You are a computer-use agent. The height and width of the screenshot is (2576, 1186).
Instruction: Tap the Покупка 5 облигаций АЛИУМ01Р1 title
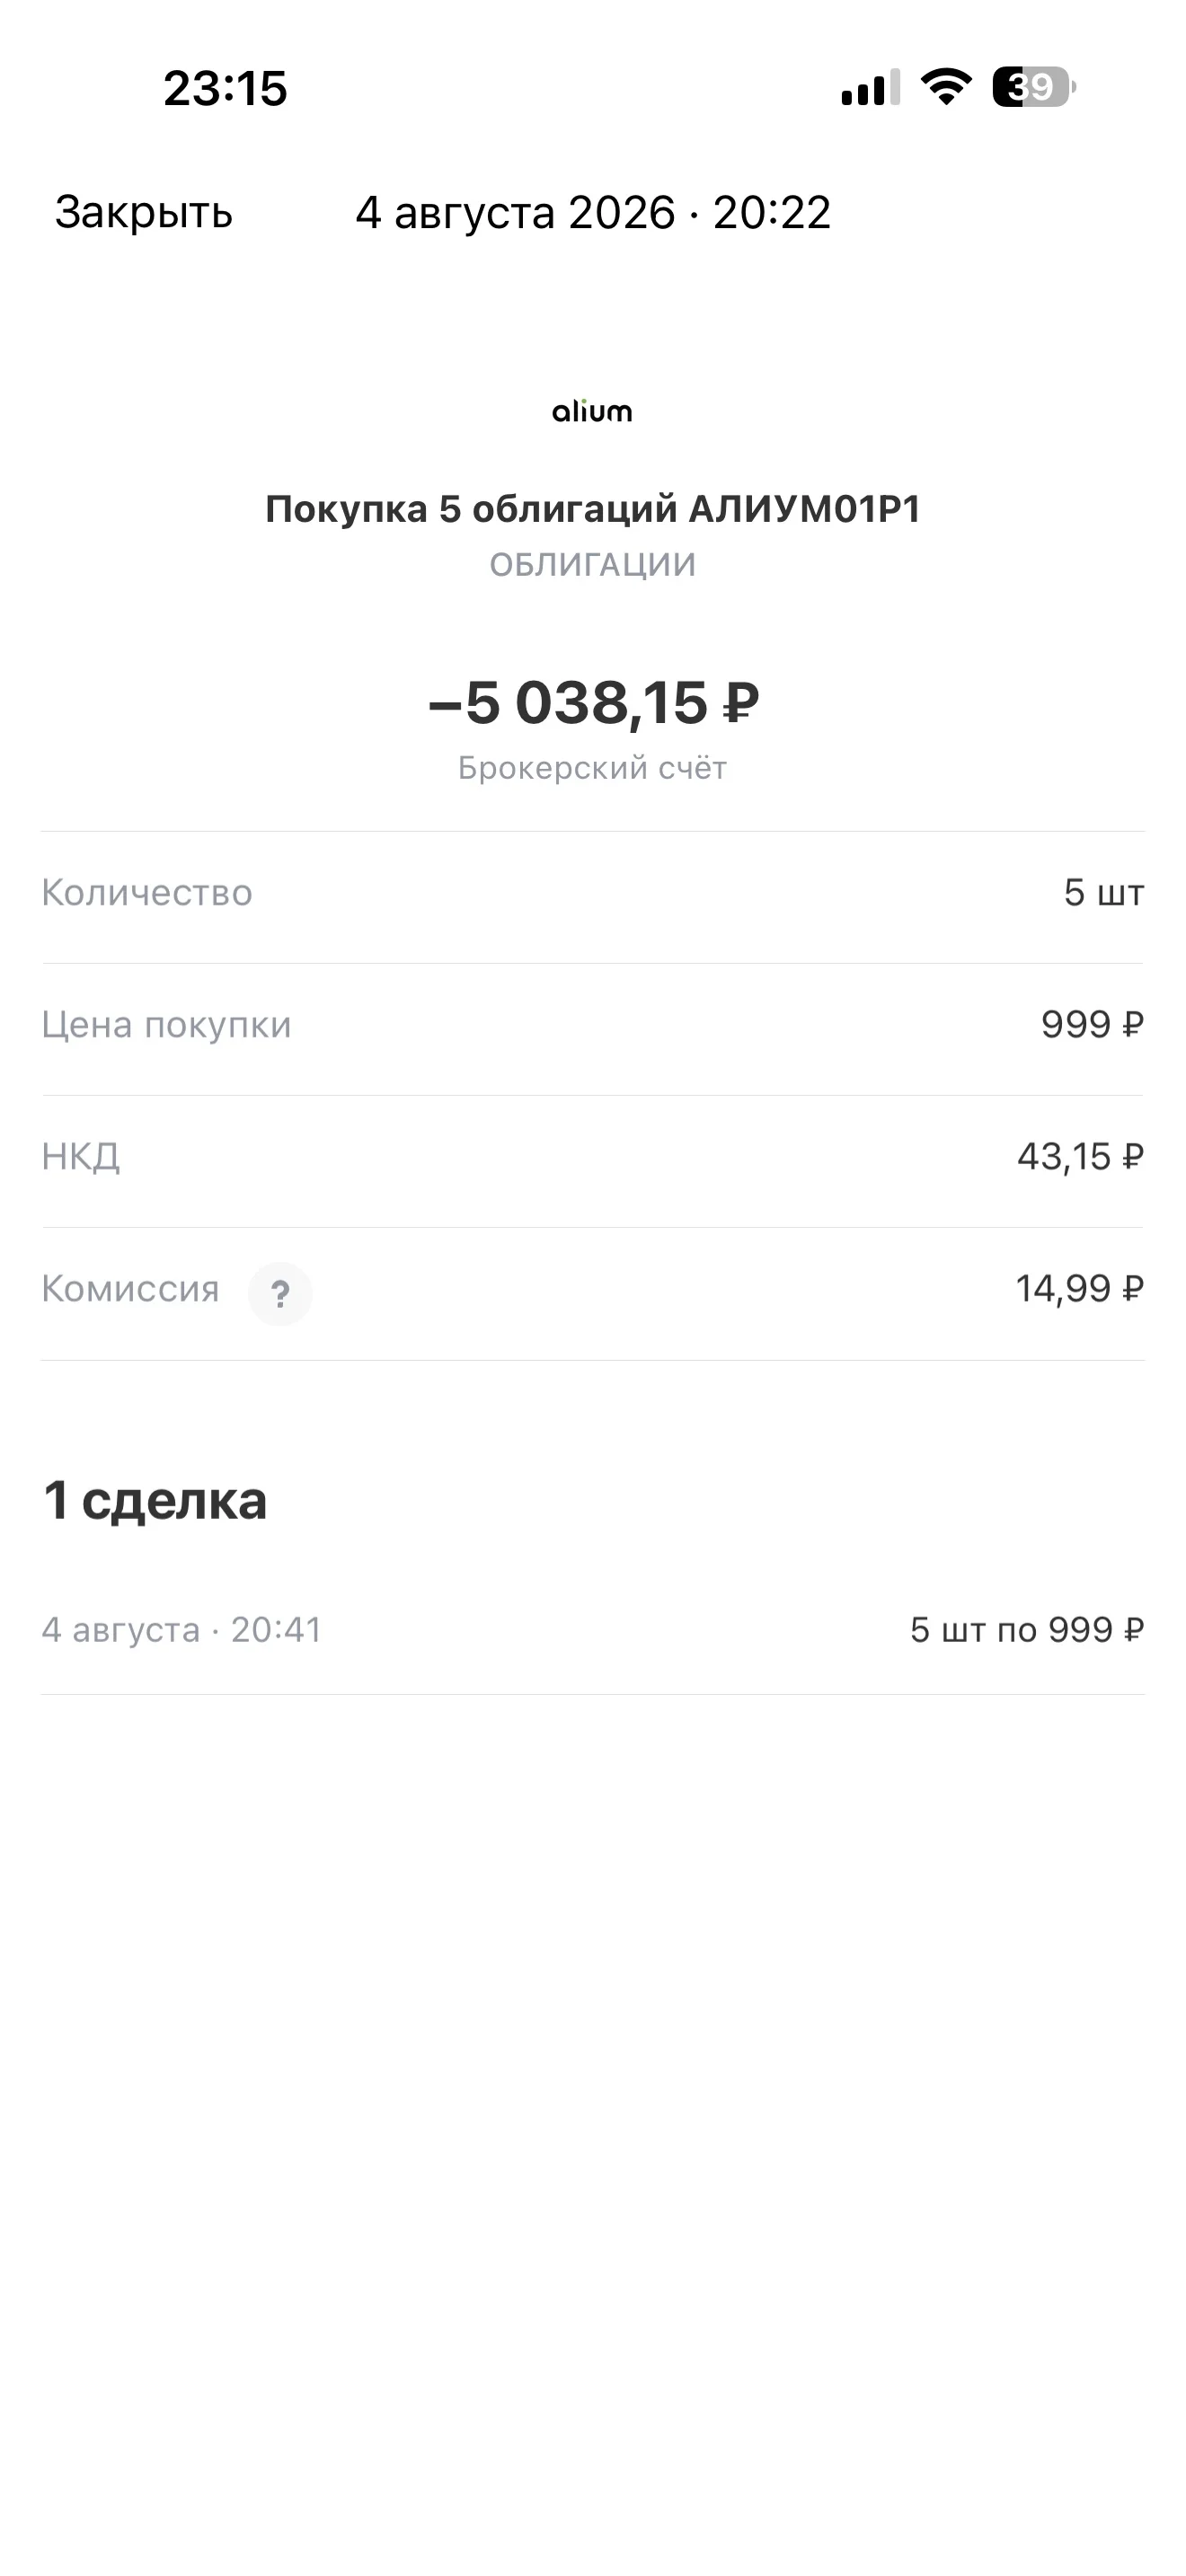tap(593, 509)
